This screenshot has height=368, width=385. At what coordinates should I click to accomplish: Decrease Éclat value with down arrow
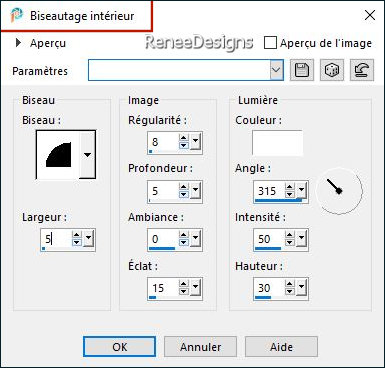click(183, 292)
